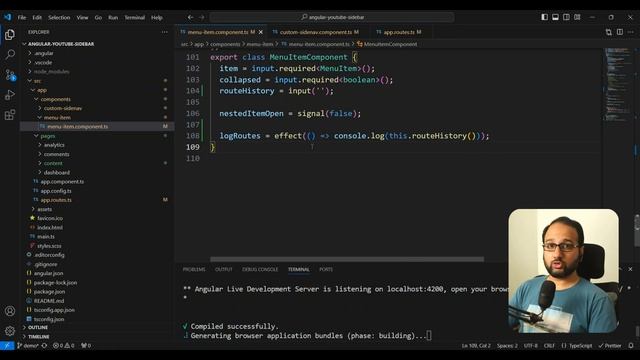Click the command center search box
The width and height of the screenshot is (640, 360).
(x=332, y=17)
